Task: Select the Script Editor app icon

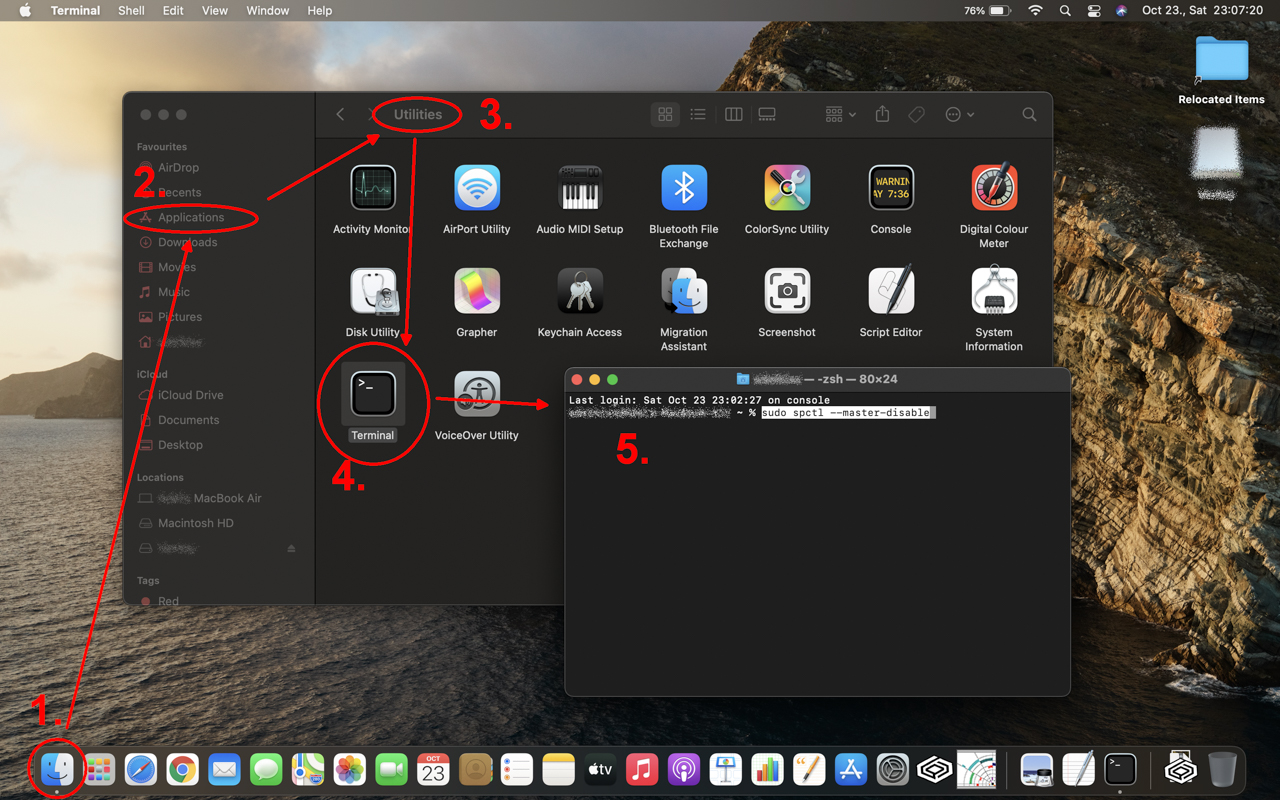Action: tap(891, 291)
